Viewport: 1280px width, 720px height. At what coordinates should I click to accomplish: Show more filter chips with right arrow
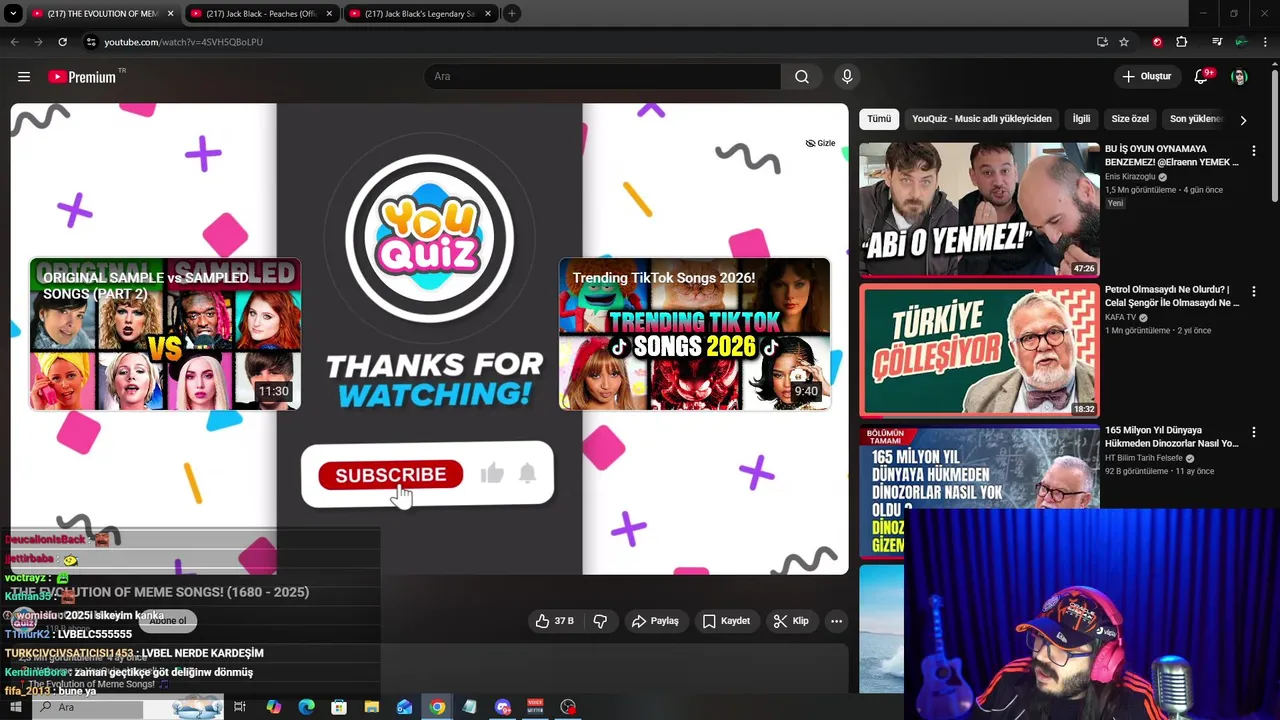(1243, 120)
